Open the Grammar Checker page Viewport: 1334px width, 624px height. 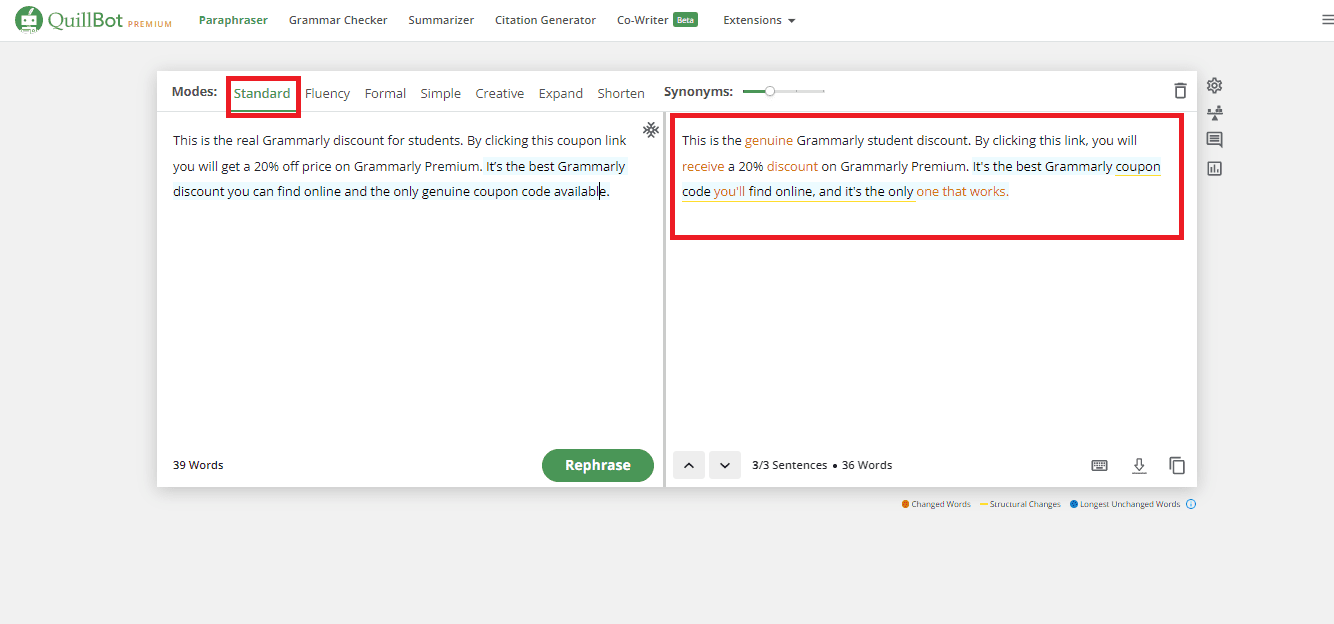click(x=338, y=20)
